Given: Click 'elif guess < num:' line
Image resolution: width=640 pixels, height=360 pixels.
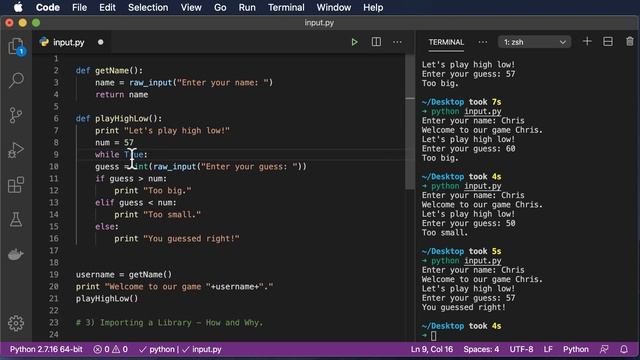Looking at the screenshot, I should (x=136, y=202).
